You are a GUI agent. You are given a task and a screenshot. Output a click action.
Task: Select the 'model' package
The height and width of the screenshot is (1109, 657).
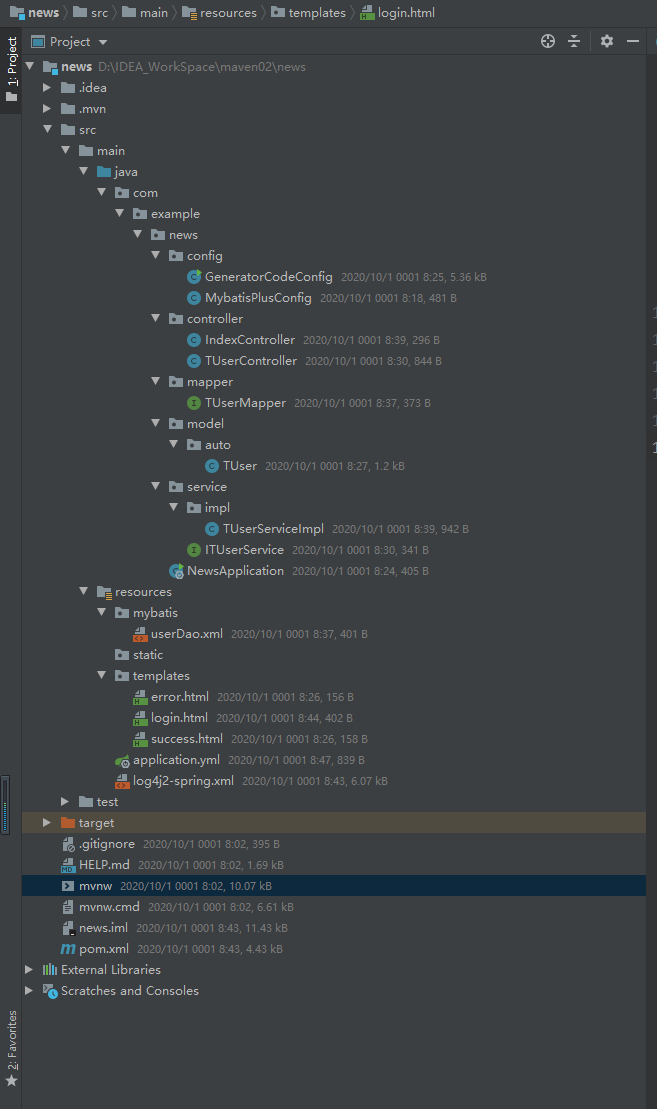[205, 424]
